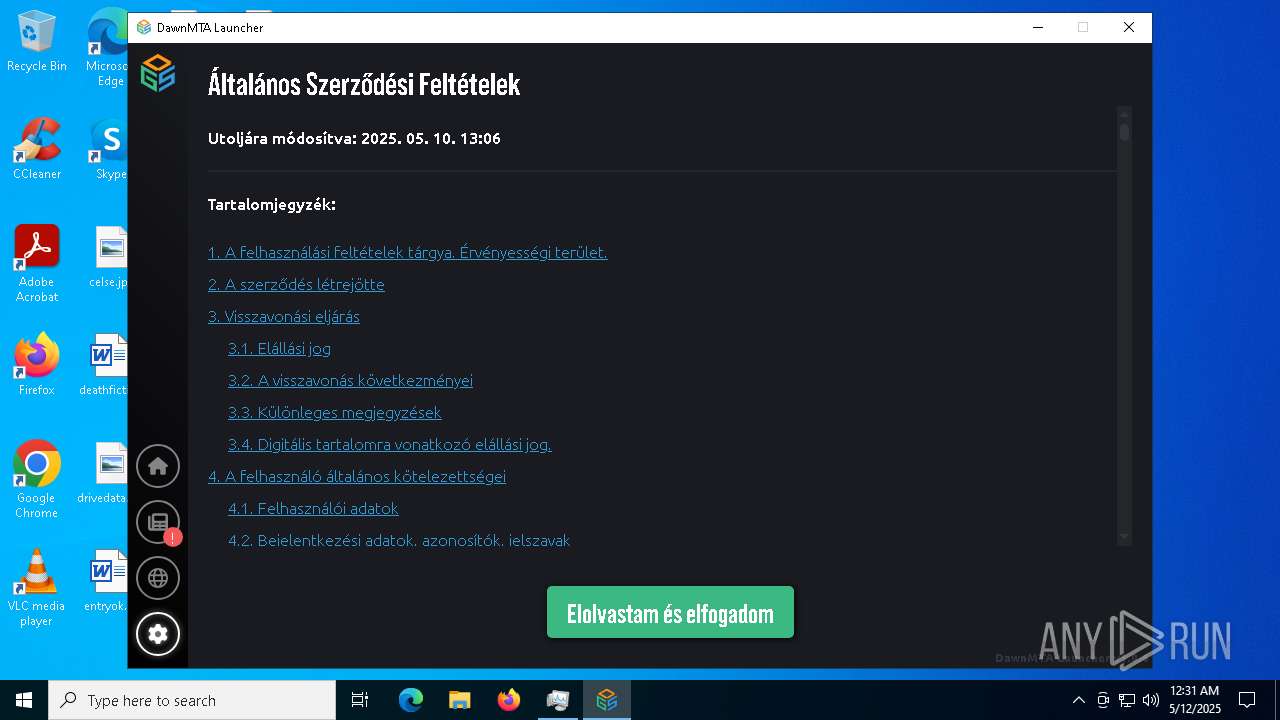Open link 4.1. Felhasználói adatok
The height and width of the screenshot is (720, 1280).
pyautogui.click(x=313, y=508)
